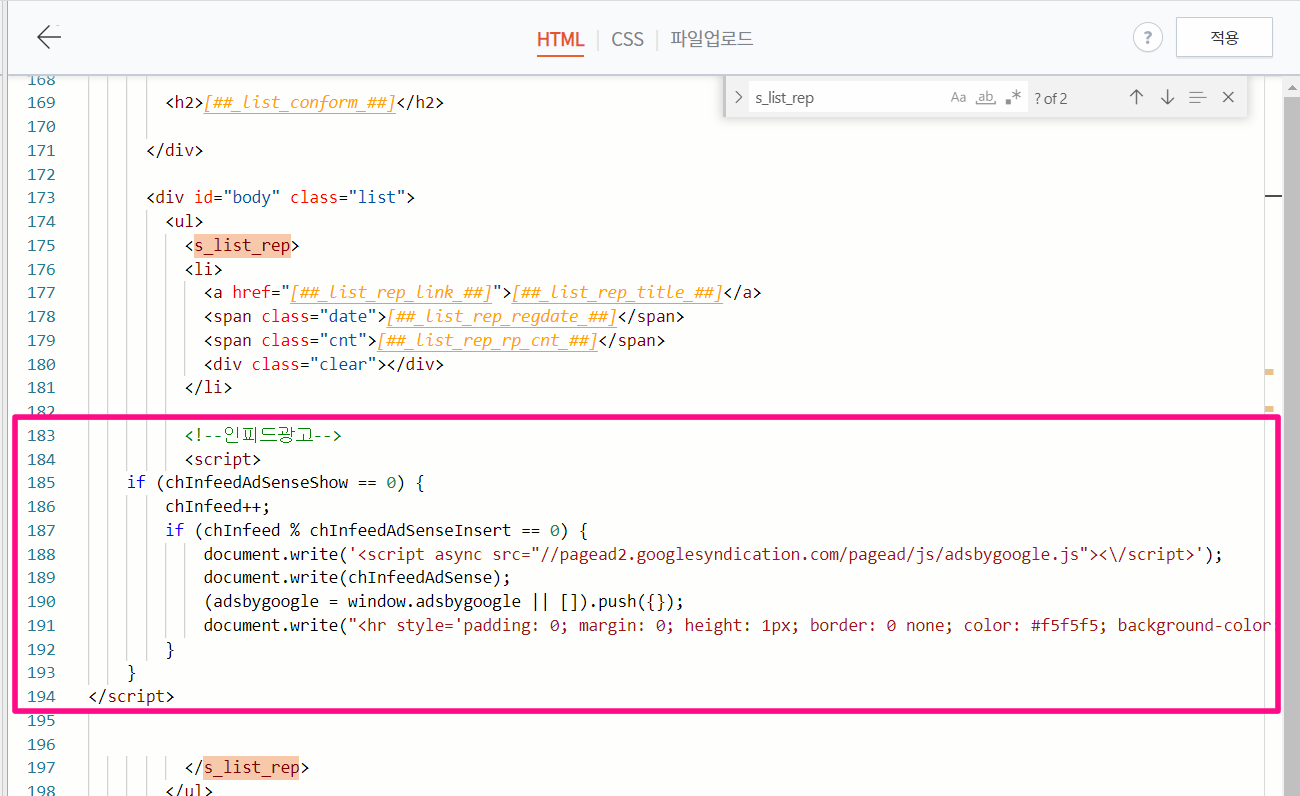
Task: Click the [##_list_rep_regdate_##] placeholder
Action: (x=502, y=317)
